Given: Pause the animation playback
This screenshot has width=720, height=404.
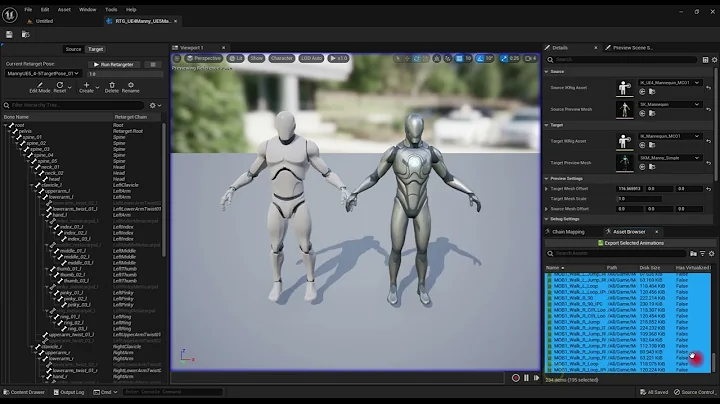Looking at the screenshot, I should click(x=526, y=378).
